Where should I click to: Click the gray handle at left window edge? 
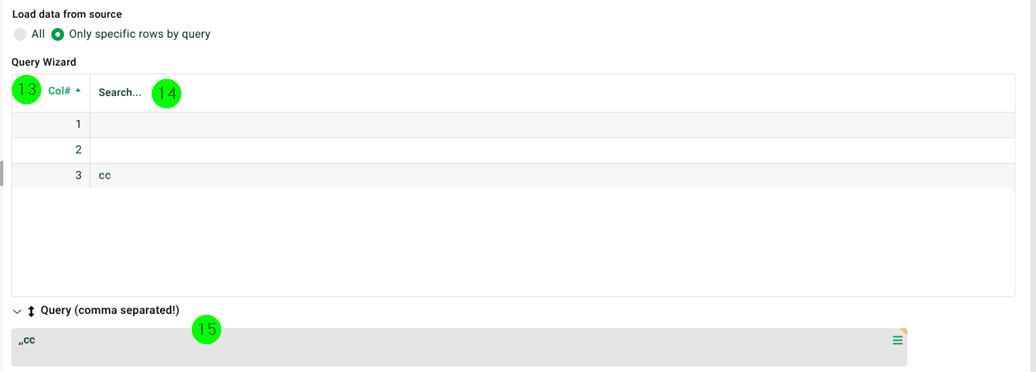[x=2, y=173]
